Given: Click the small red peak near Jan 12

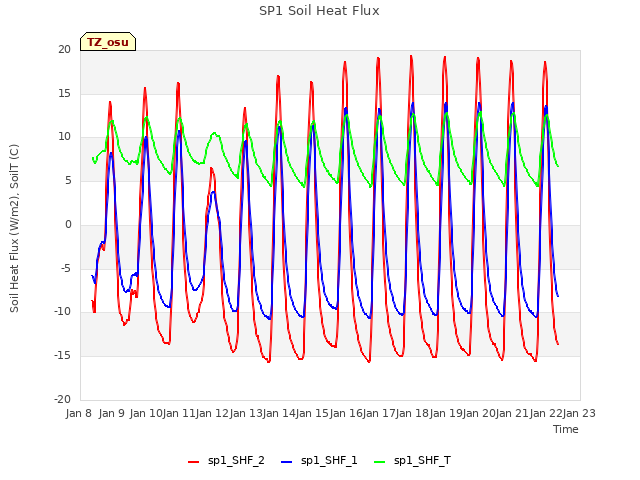Looking at the screenshot, I should tap(211, 168).
